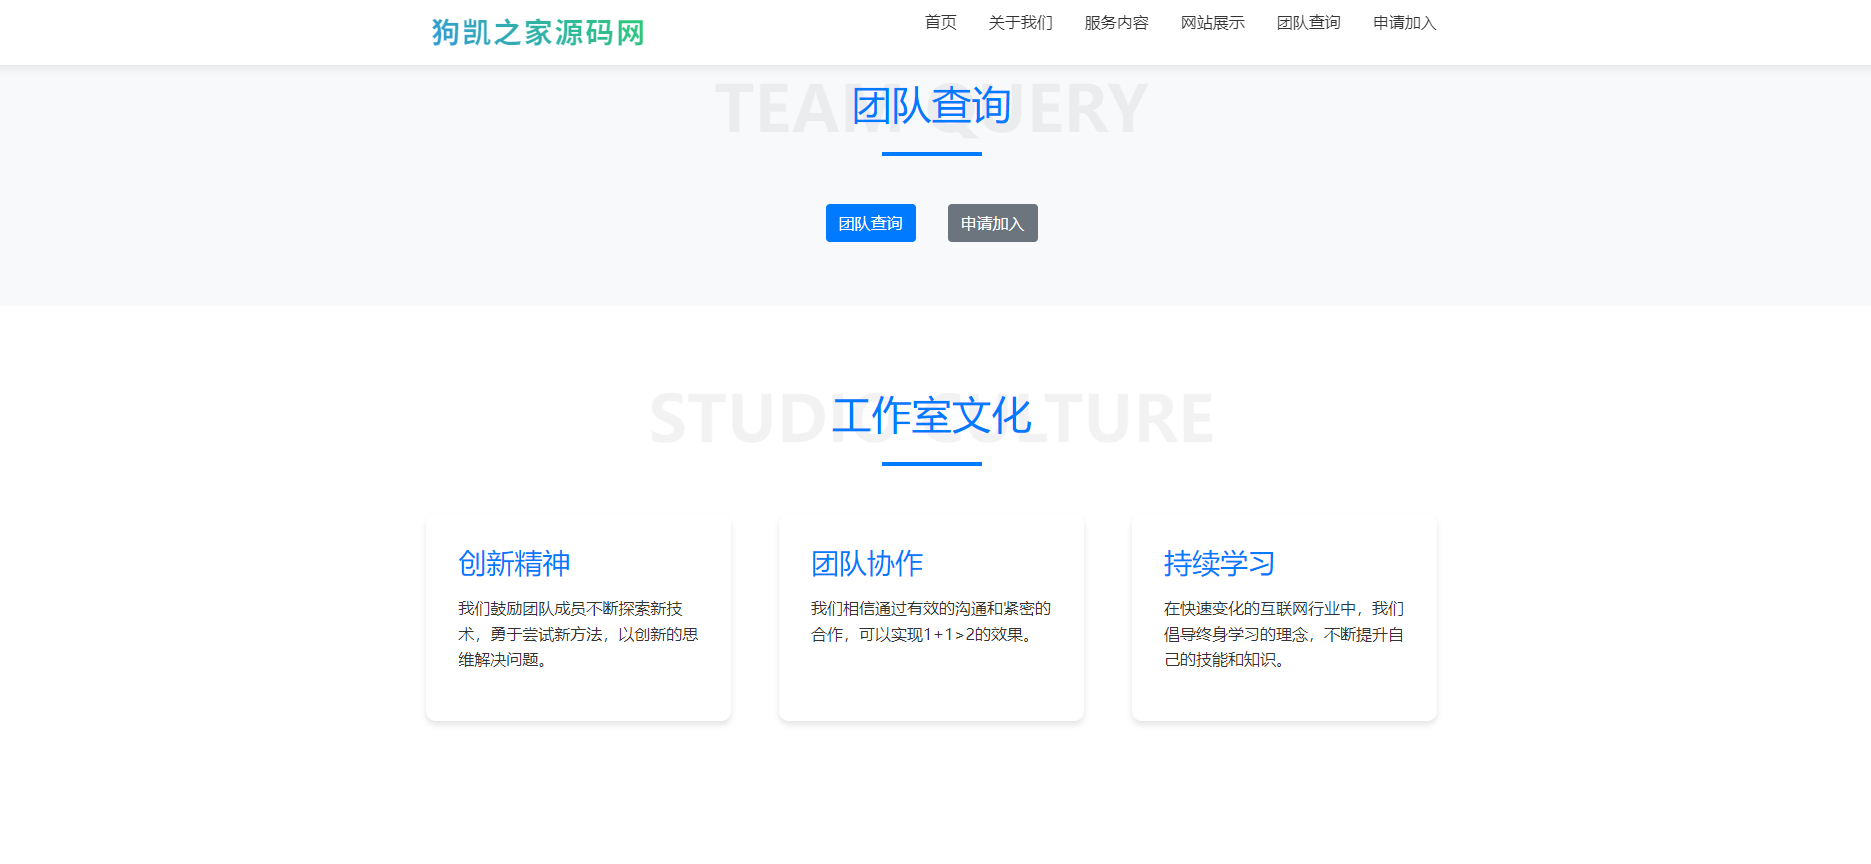Open the 网站展示 navigation link
Image resolution: width=1871 pixels, height=864 pixels.
tap(1212, 23)
